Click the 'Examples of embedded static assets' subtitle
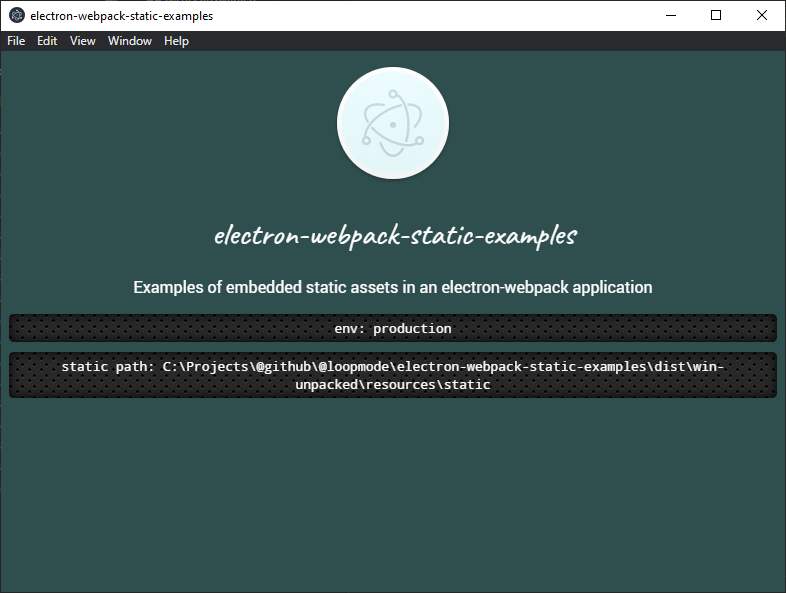The image size is (786, 593). click(393, 287)
